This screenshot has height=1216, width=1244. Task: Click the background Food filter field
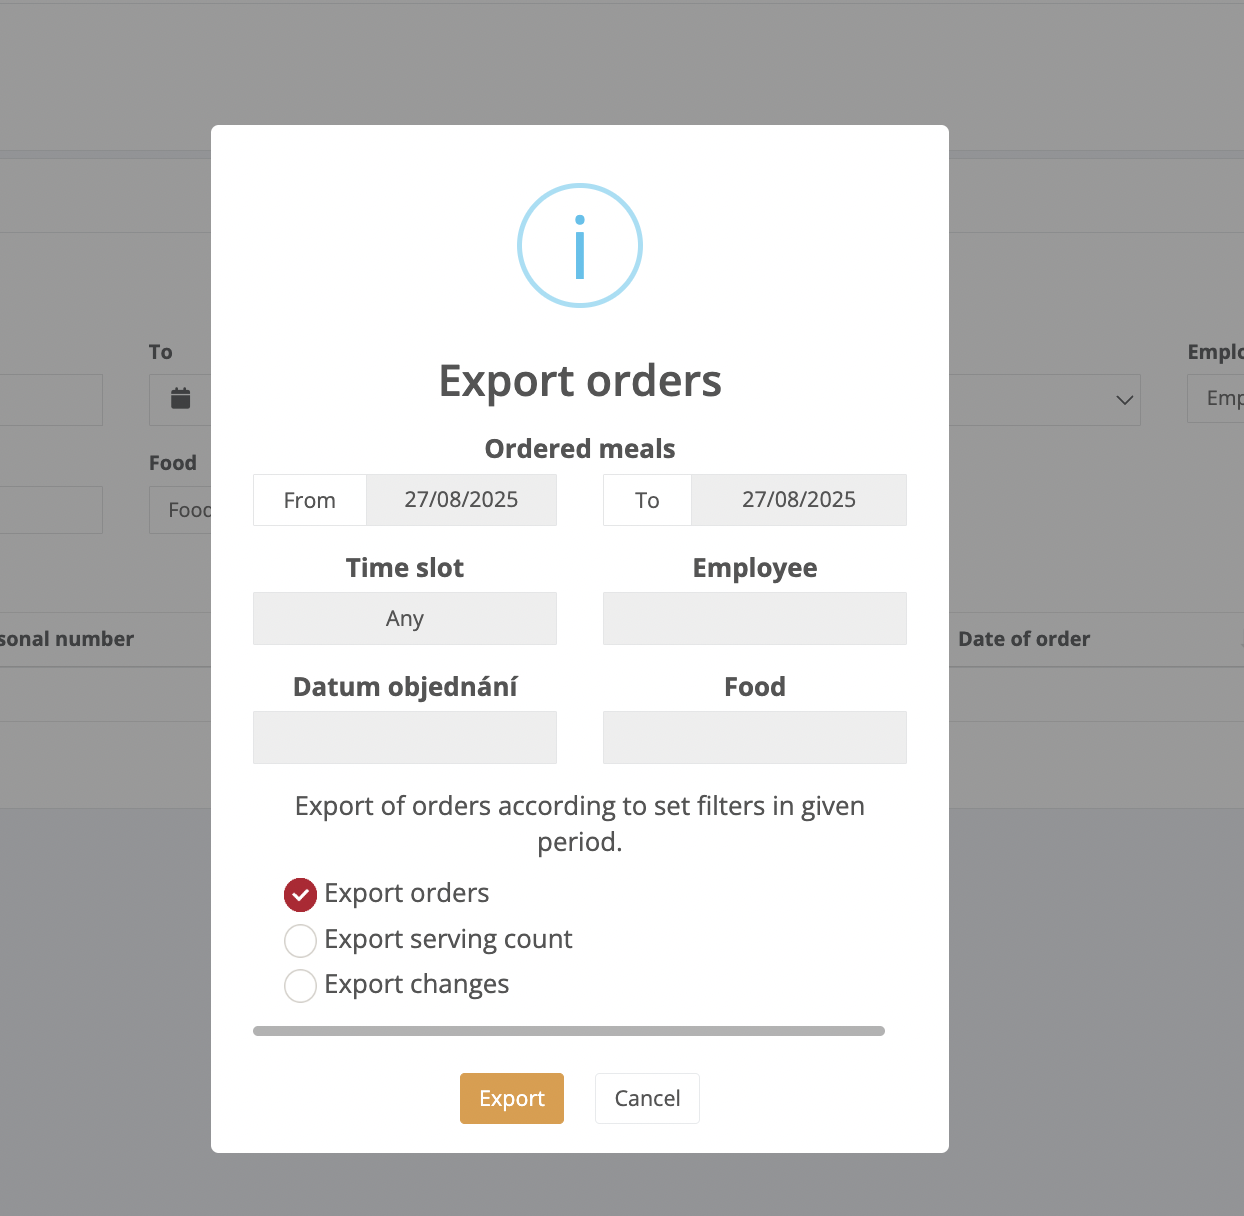181,510
